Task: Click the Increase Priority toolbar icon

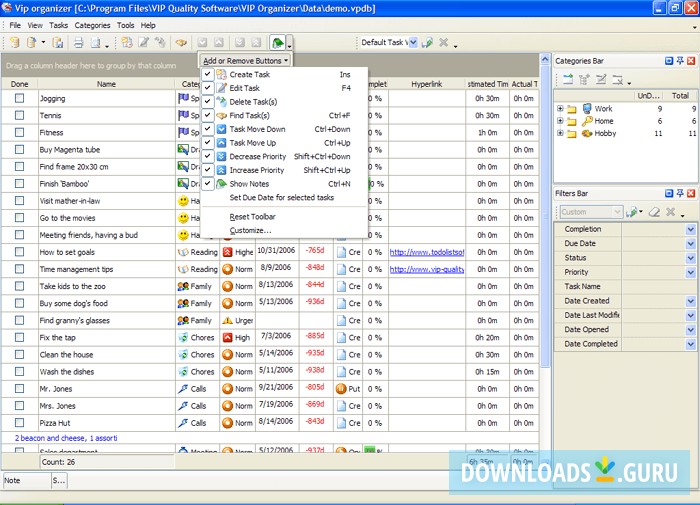Action: click(x=256, y=43)
